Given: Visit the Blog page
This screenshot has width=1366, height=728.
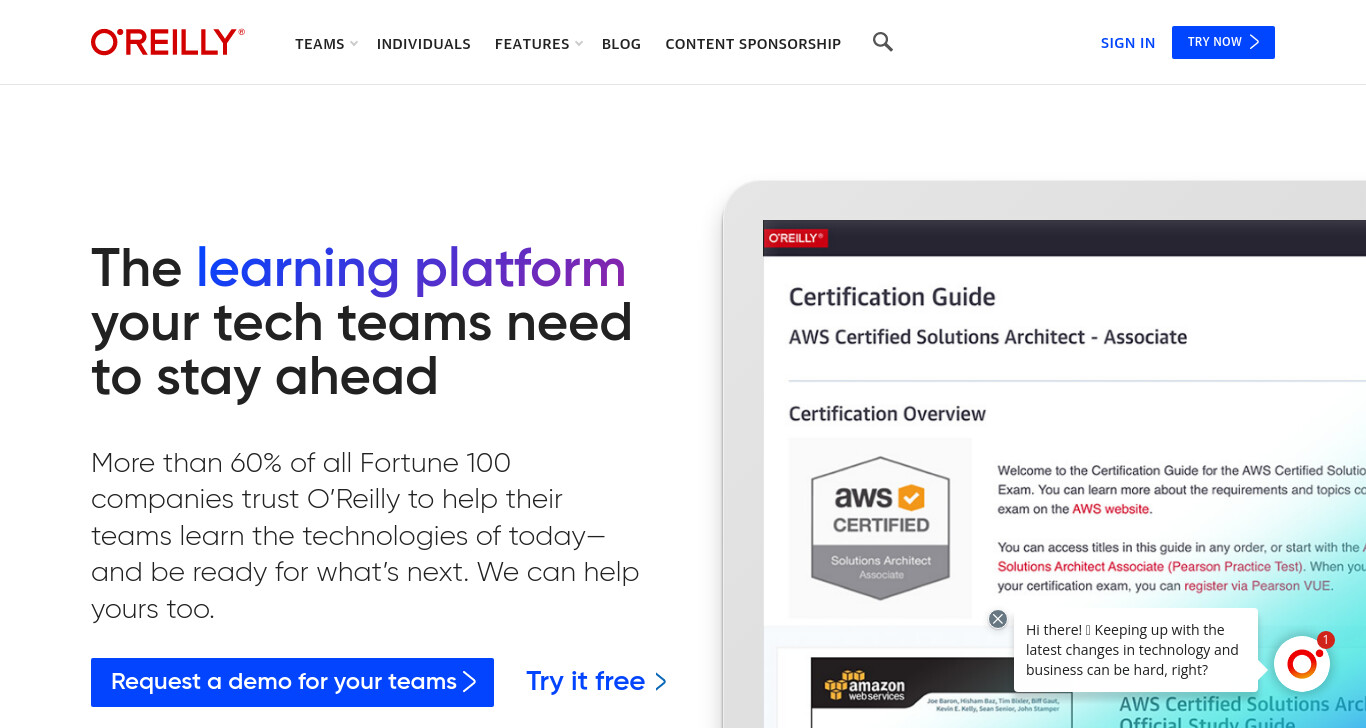Looking at the screenshot, I should coord(621,44).
